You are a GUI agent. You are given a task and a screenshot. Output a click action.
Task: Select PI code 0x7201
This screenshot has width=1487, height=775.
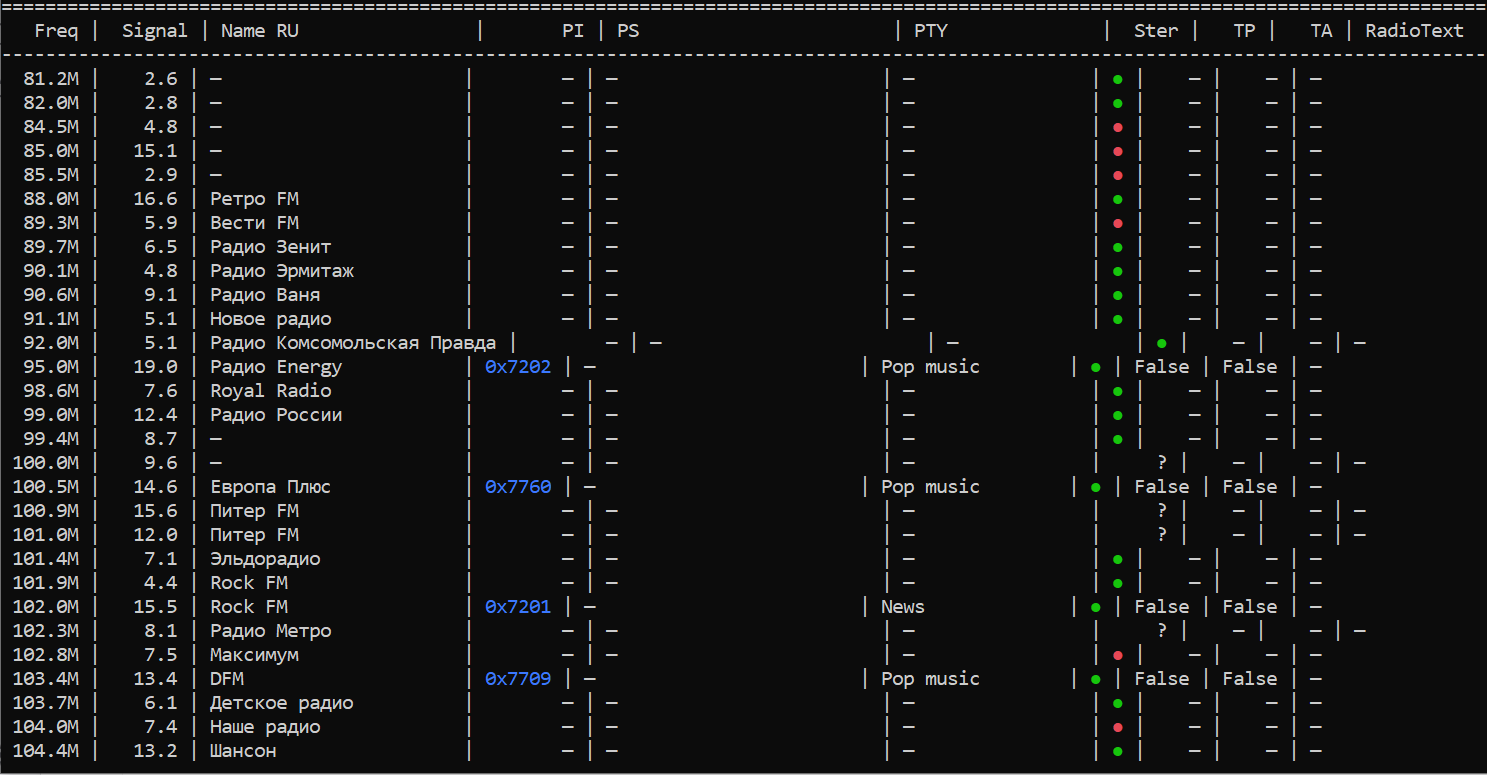[x=518, y=607]
